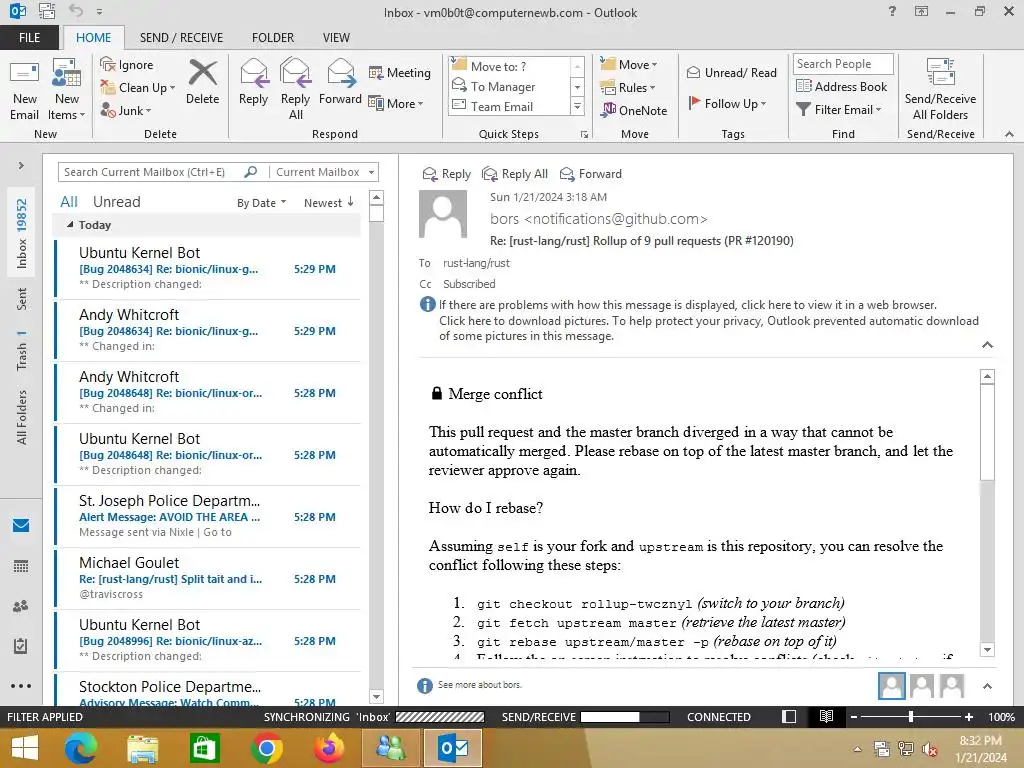This screenshot has width=1024, height=768.
Task: Click Reply All in the reading pane
Action: click(x=515, y=174)
